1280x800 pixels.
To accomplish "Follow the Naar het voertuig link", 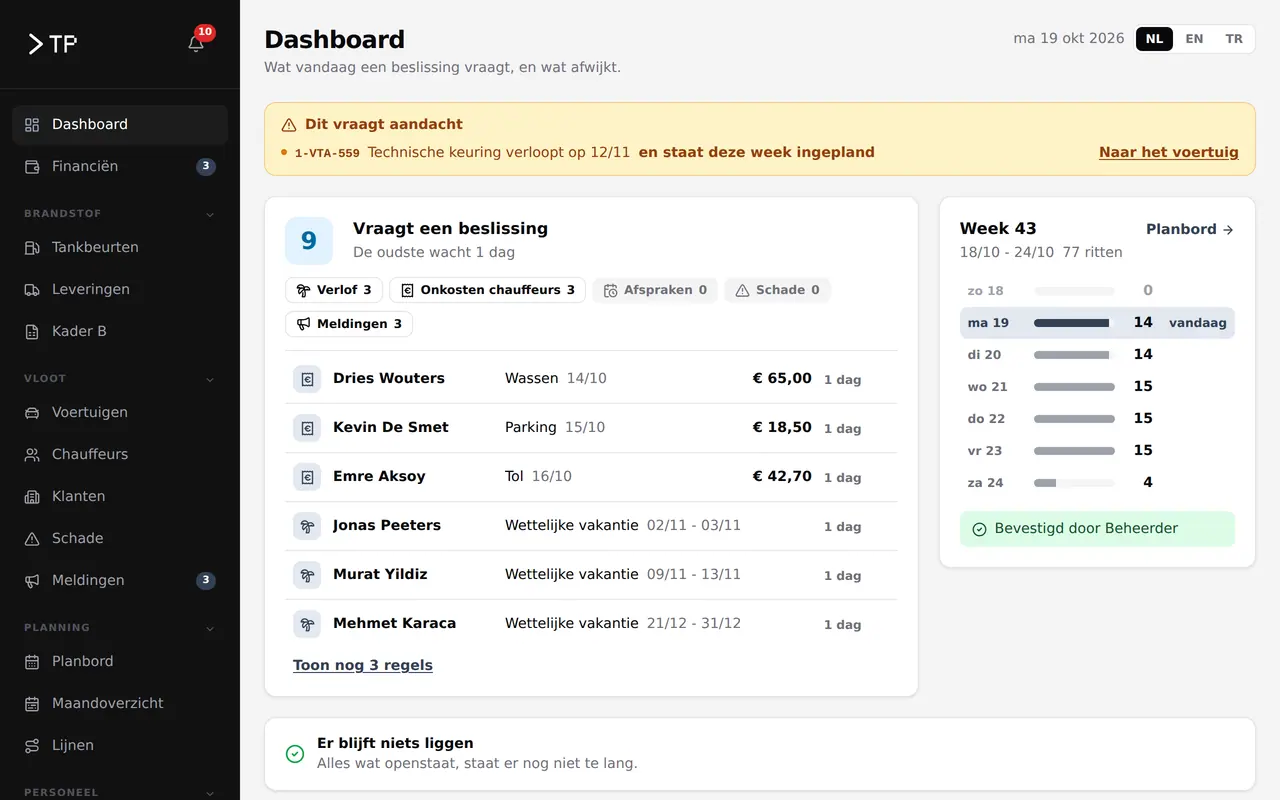I will pos(1168,152).
